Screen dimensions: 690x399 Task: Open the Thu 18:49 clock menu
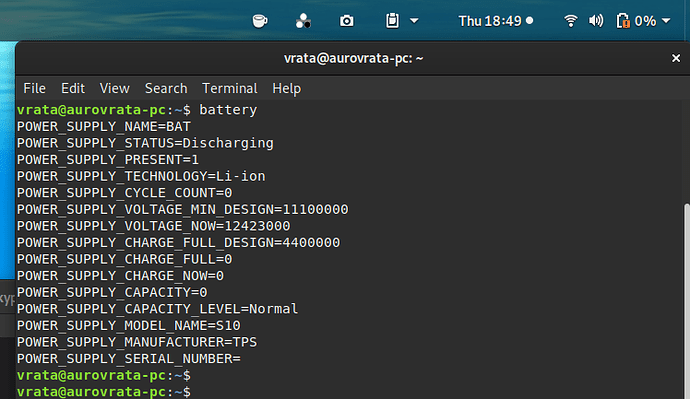coord(495,21)
